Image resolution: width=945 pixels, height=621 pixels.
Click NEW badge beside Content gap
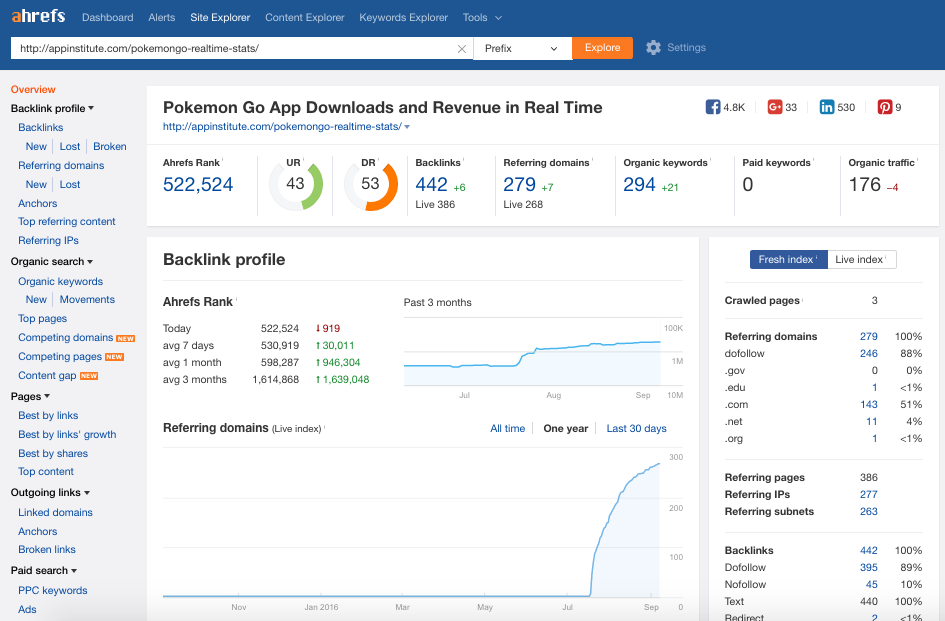tap(89, 376)
